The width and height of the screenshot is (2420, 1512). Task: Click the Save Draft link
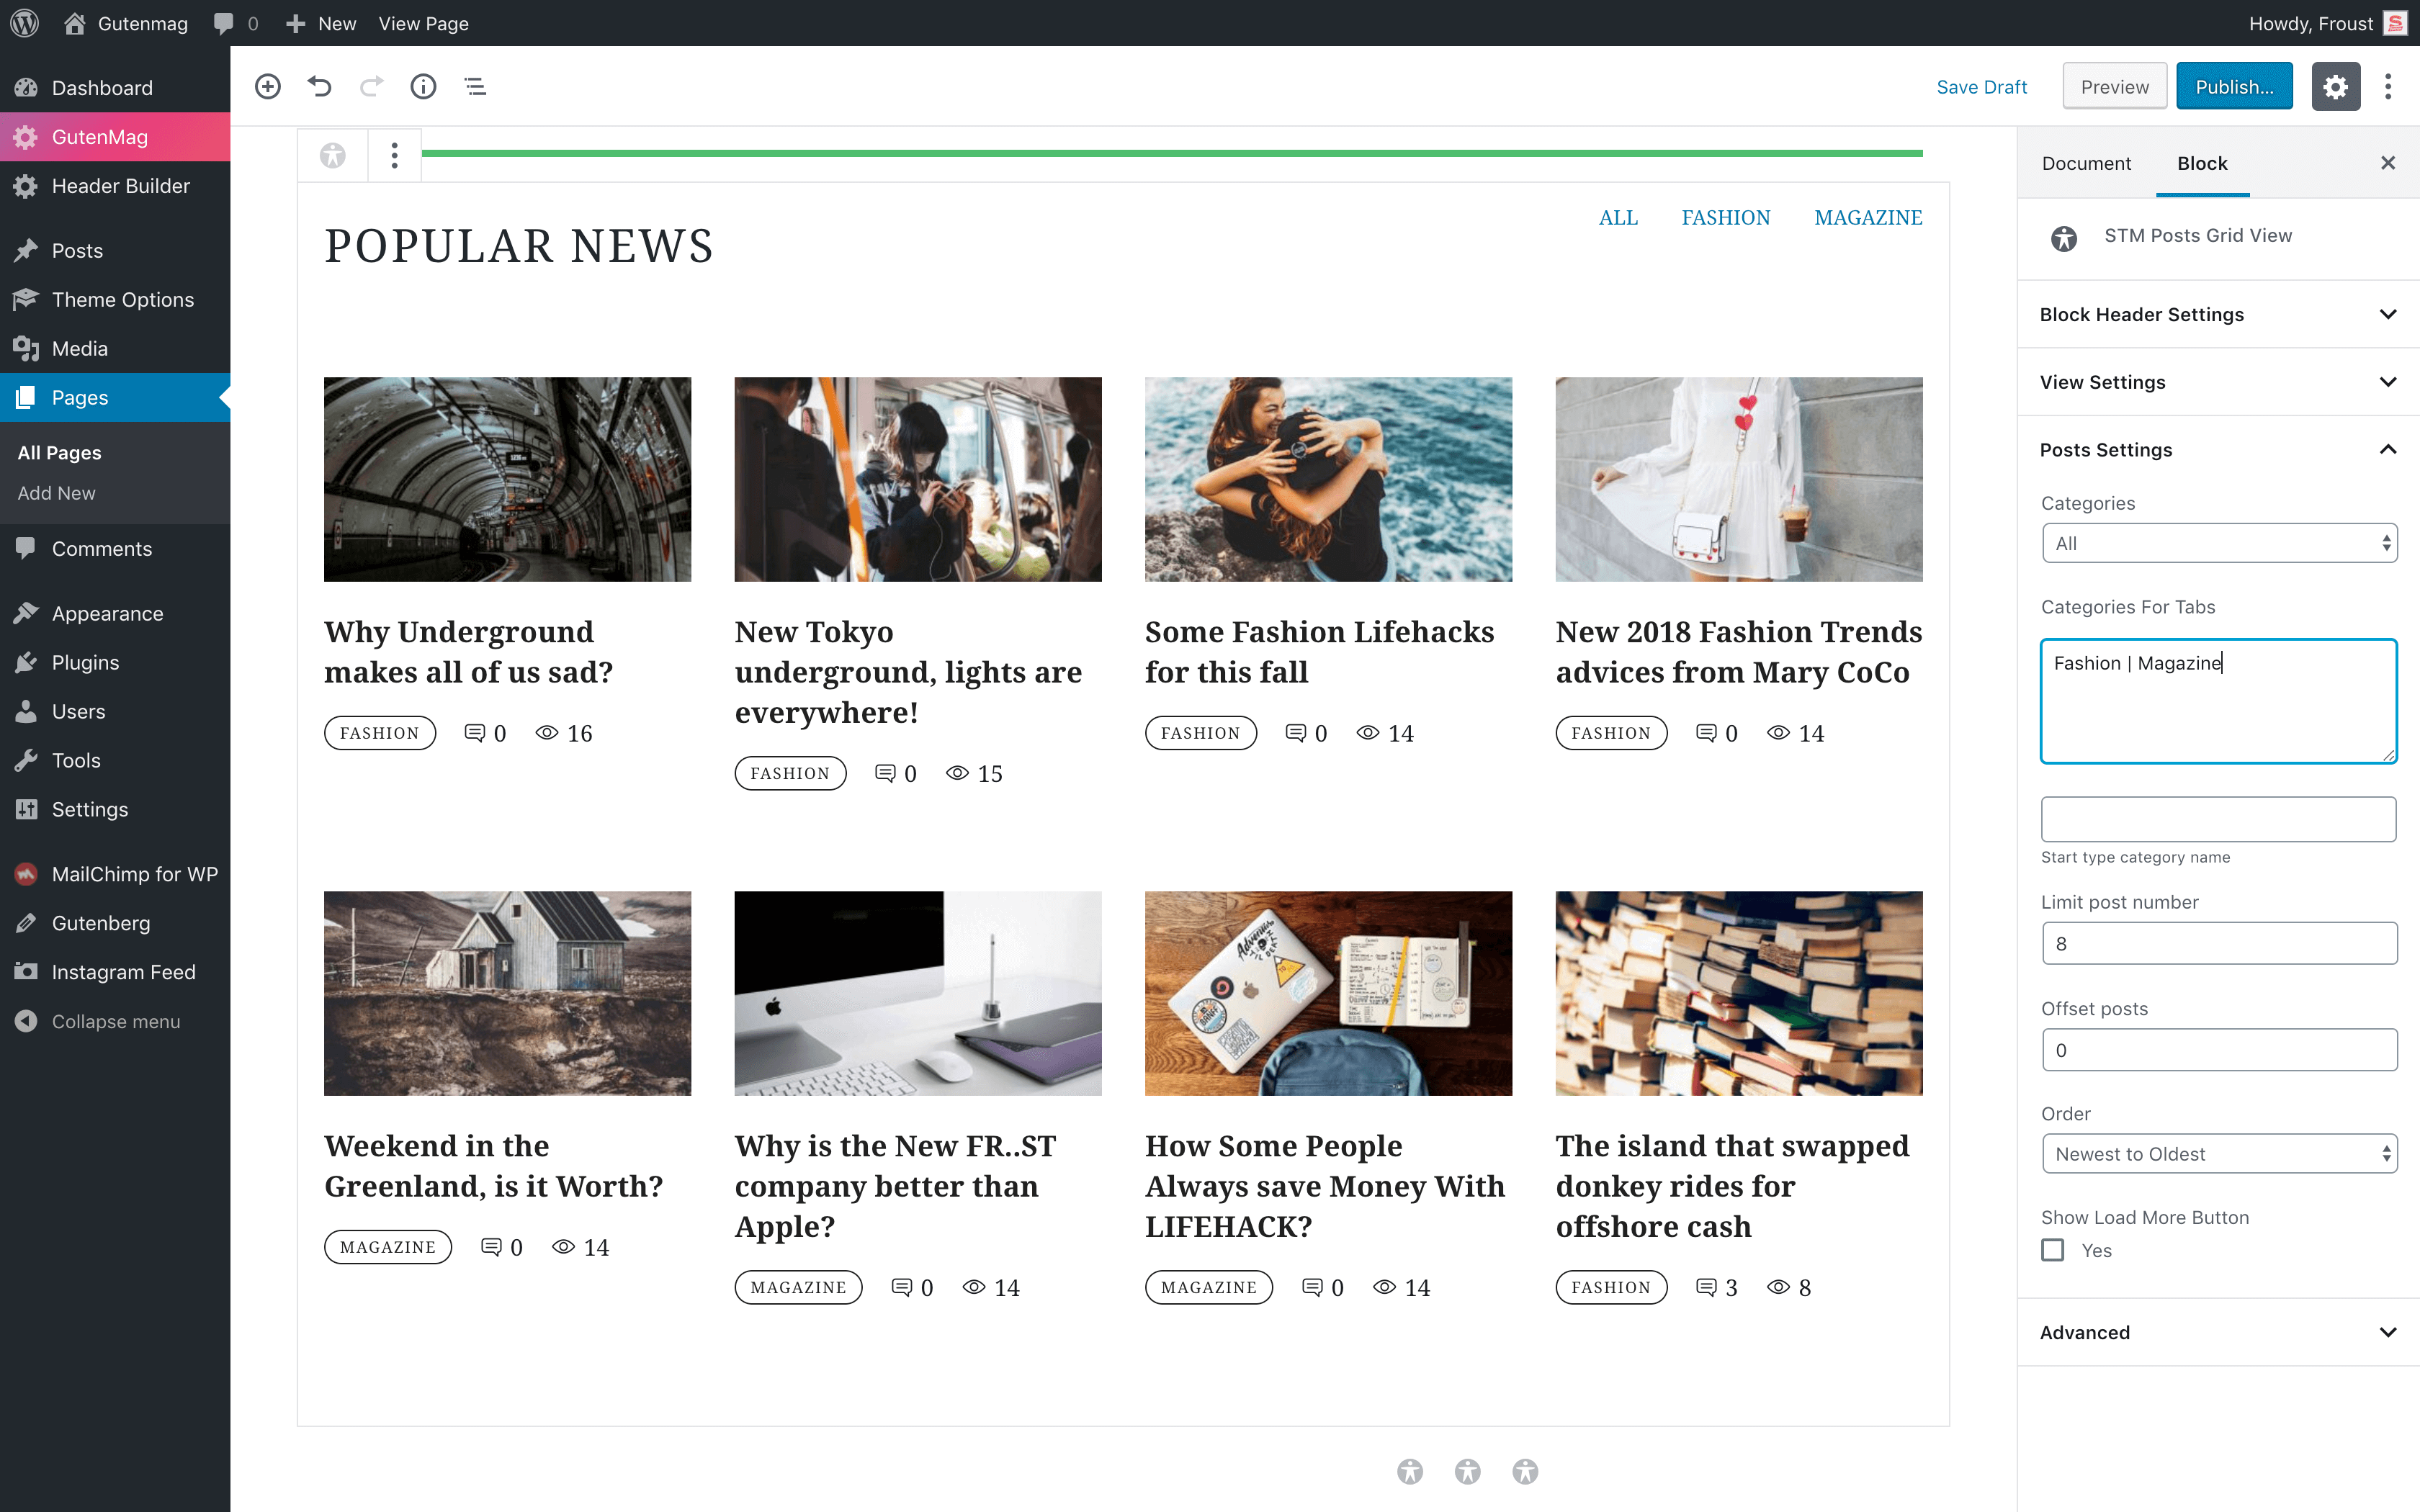[1982, 86]
